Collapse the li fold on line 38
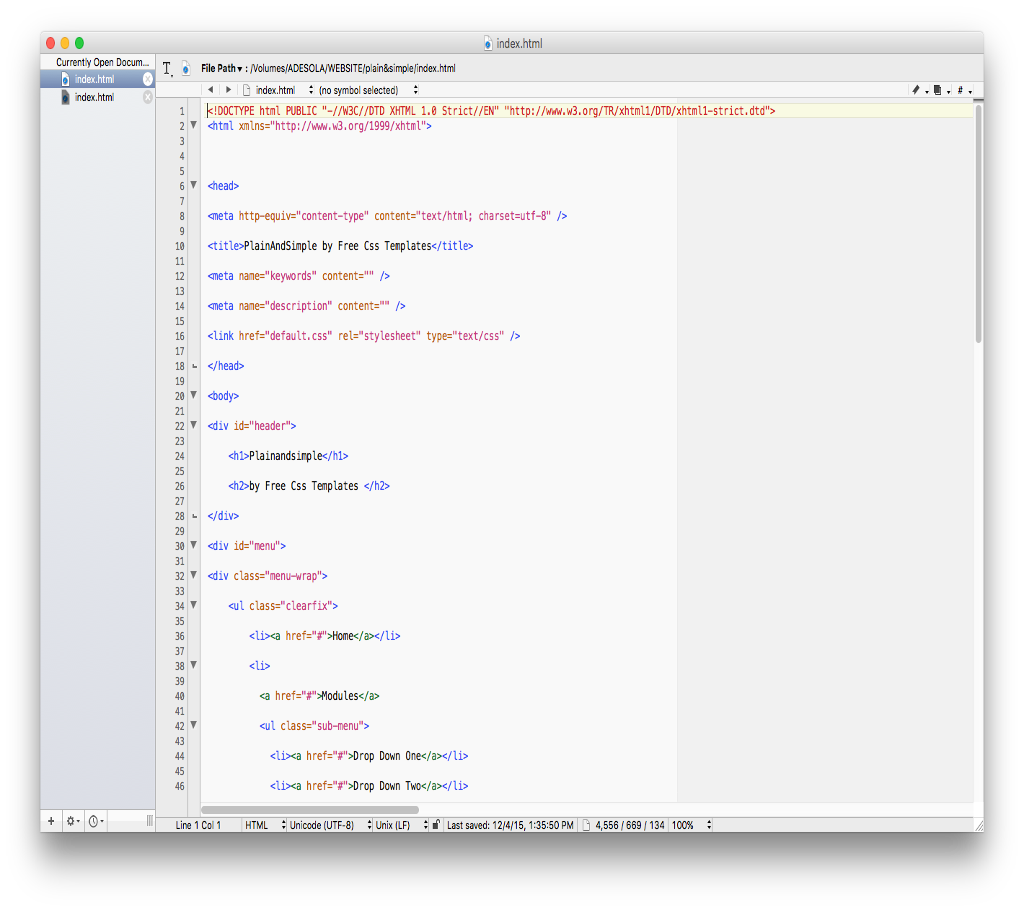Screen dimensions: 1024x912 (x=193, y=665)
